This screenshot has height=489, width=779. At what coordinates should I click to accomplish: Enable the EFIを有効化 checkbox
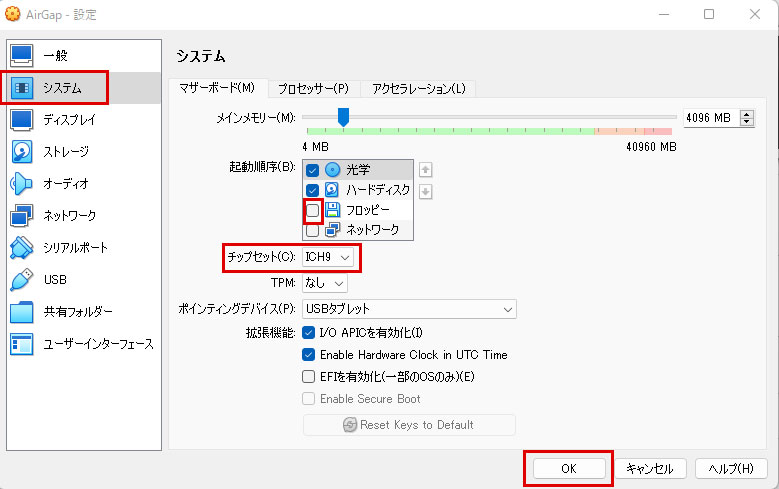(x=309, y=377)
